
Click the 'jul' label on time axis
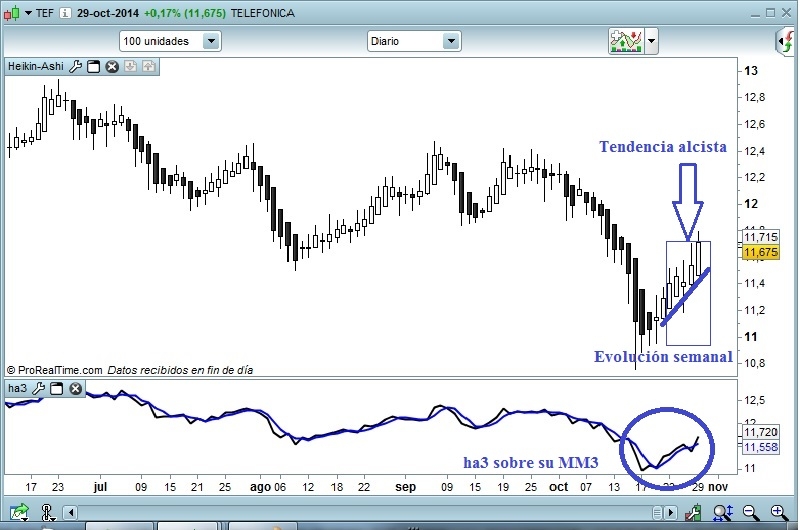tap(101, 487)
